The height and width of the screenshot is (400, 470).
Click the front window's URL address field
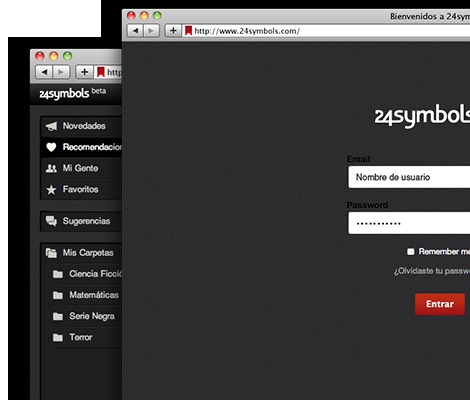pos(327,31)
